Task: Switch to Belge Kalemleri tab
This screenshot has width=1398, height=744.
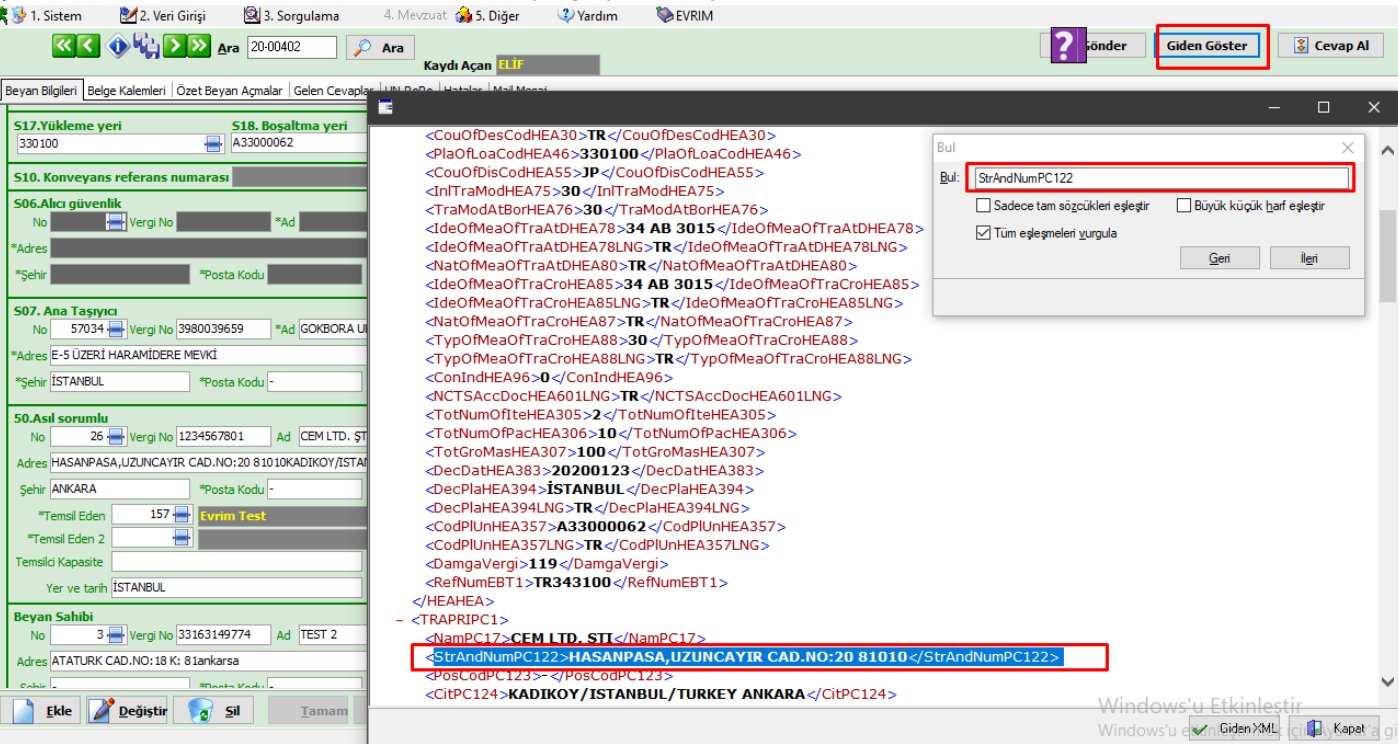Action: [x=127, y=91]
